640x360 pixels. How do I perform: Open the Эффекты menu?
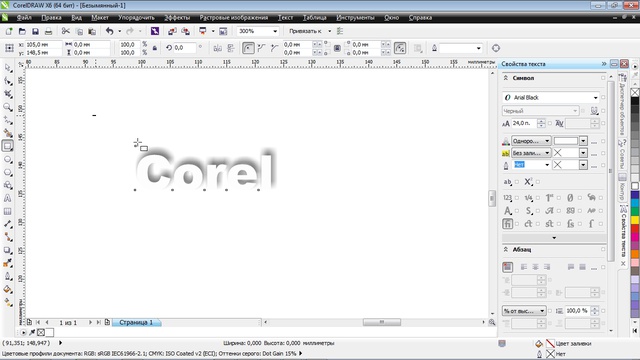(177, 18)
